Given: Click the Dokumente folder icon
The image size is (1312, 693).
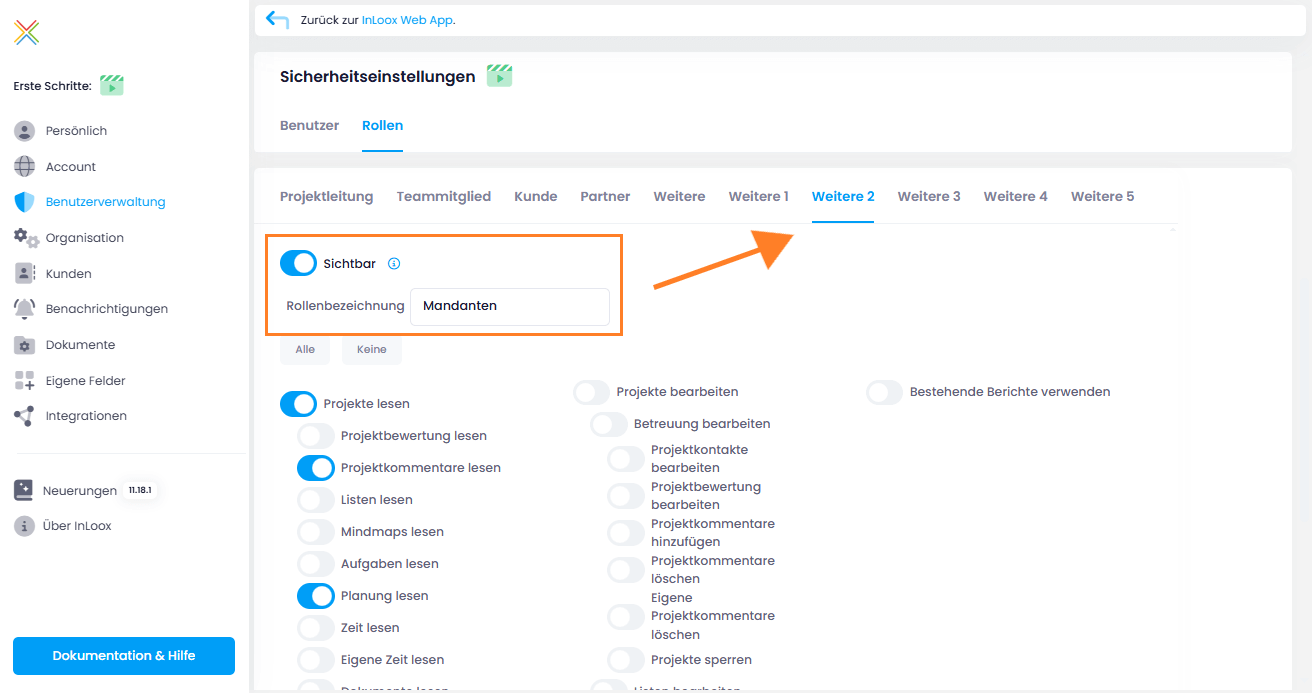Looking at the screenshot, I should tap(25, 345).
